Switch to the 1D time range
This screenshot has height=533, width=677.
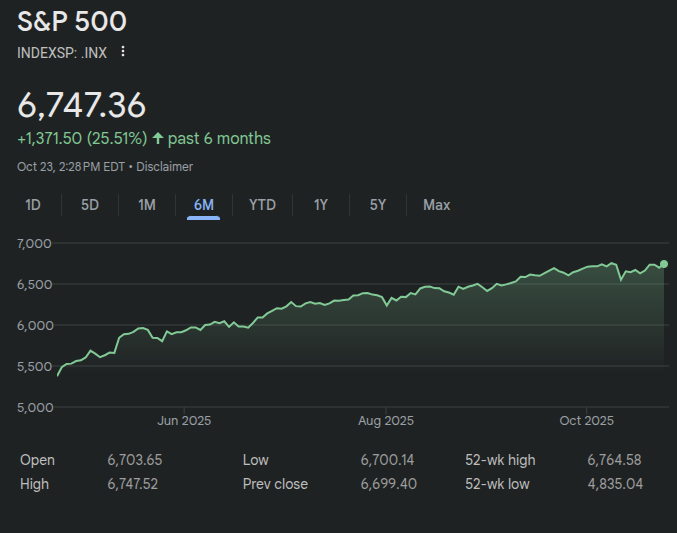(x=33, y=205)
